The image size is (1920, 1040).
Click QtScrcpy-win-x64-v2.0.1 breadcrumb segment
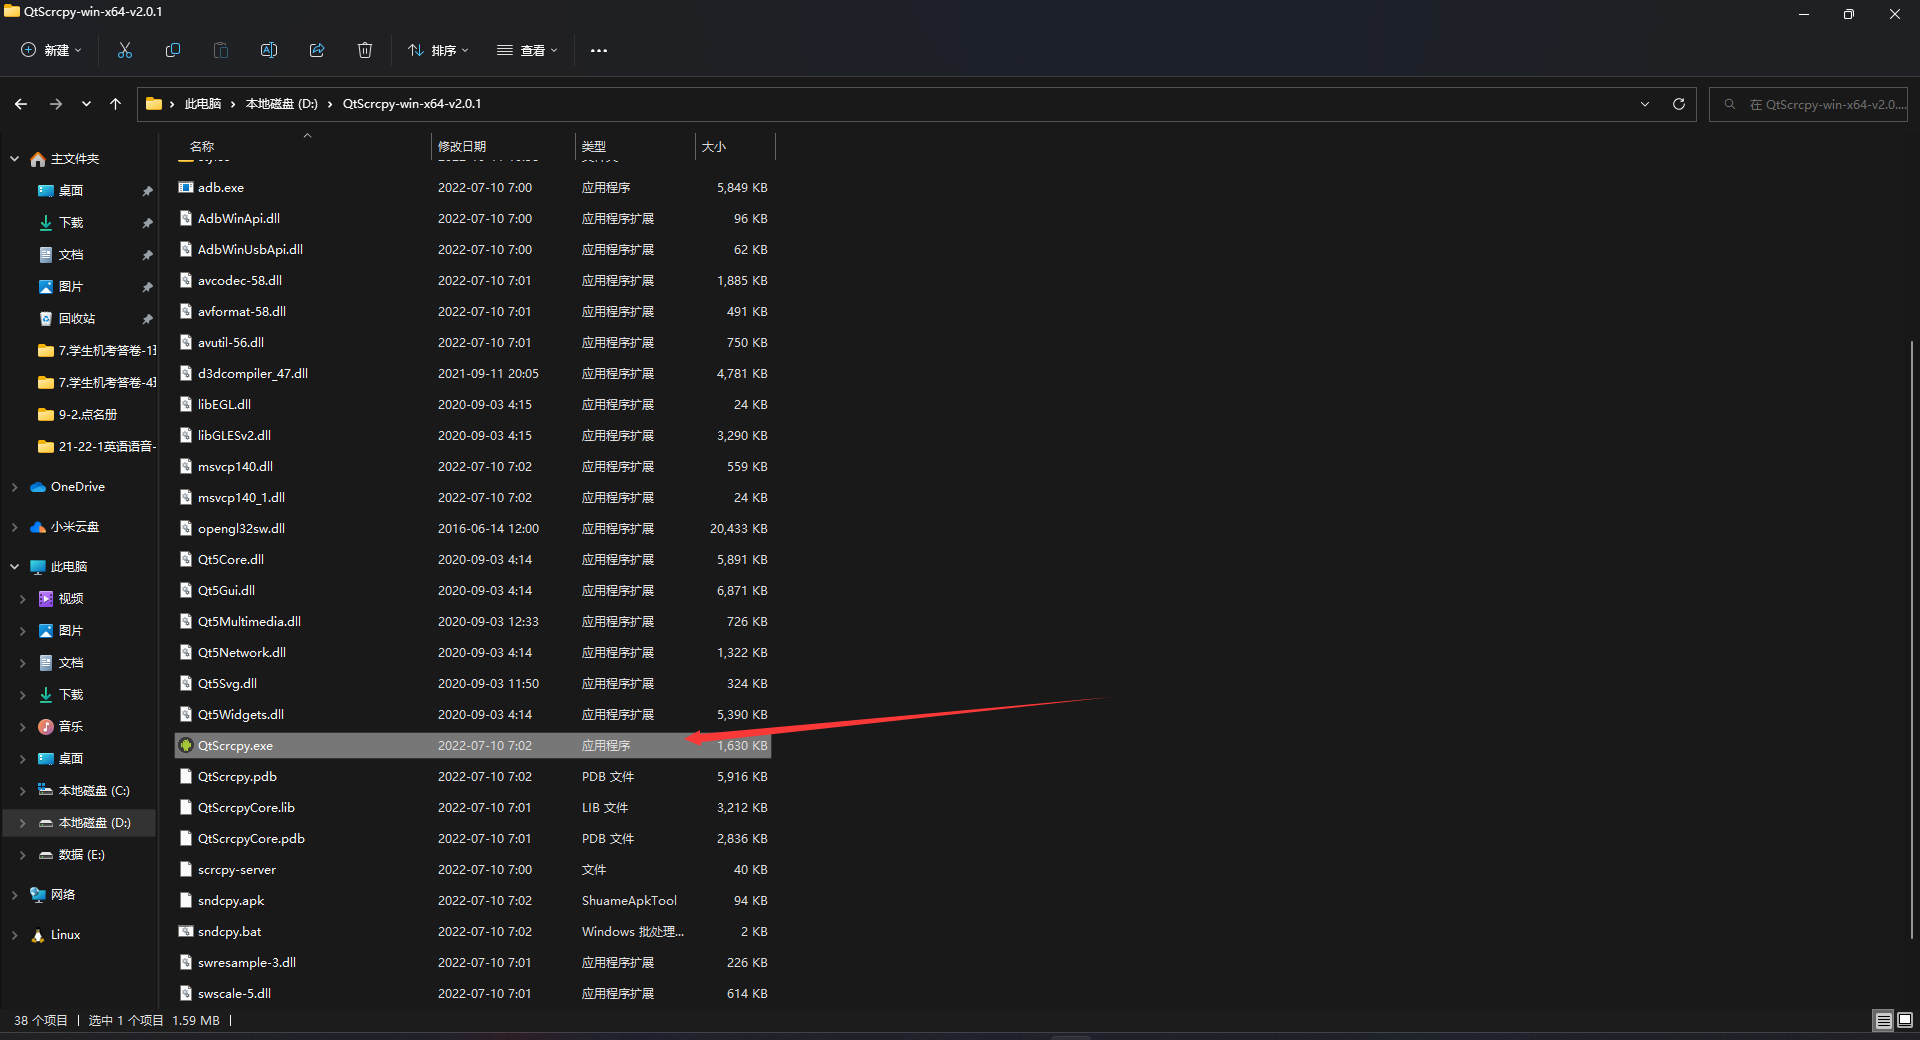(x=412, y=104)
